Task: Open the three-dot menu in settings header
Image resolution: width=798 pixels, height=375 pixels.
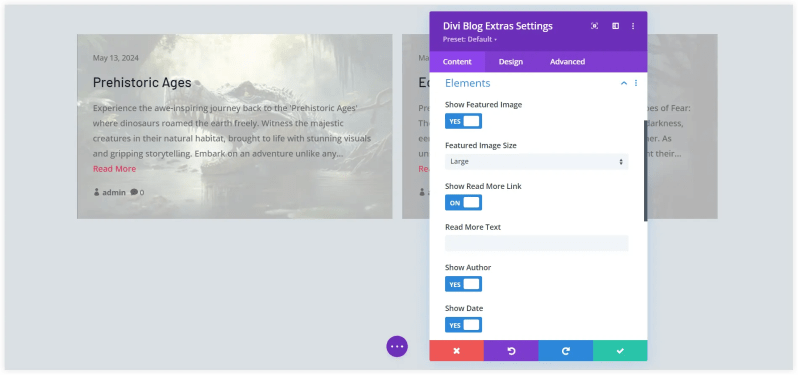Action: point(633,26)
